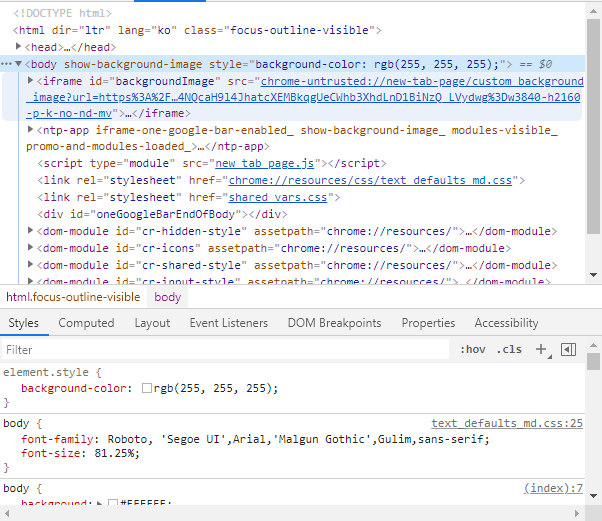Image resolution: width=602 pixels, height=521 pixels.
Task: Expand the cr-shared-style dom-module
Action: [x=30, y=264]
